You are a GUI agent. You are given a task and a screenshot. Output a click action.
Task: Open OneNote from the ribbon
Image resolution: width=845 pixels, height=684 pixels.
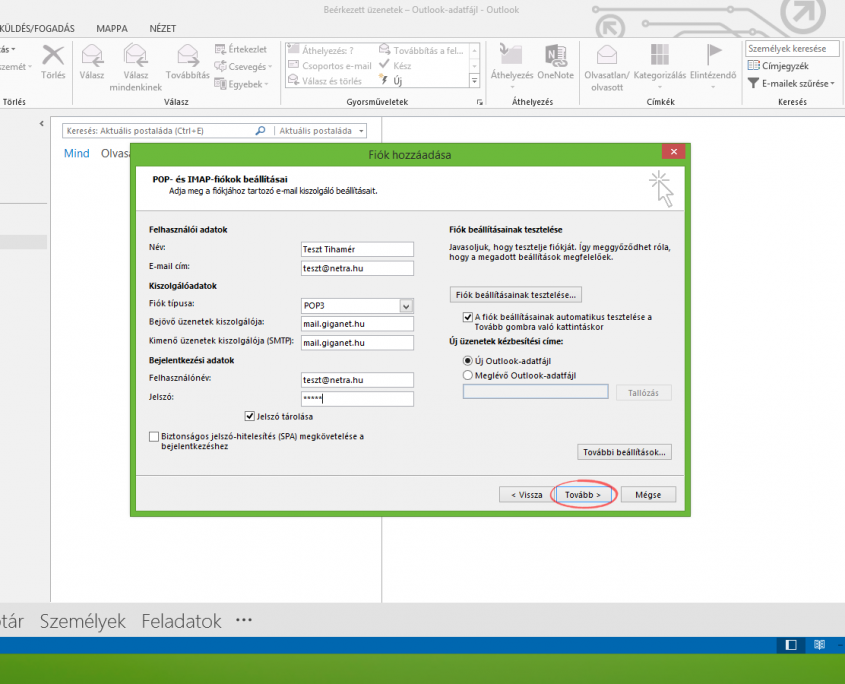[x=555, y=55]
